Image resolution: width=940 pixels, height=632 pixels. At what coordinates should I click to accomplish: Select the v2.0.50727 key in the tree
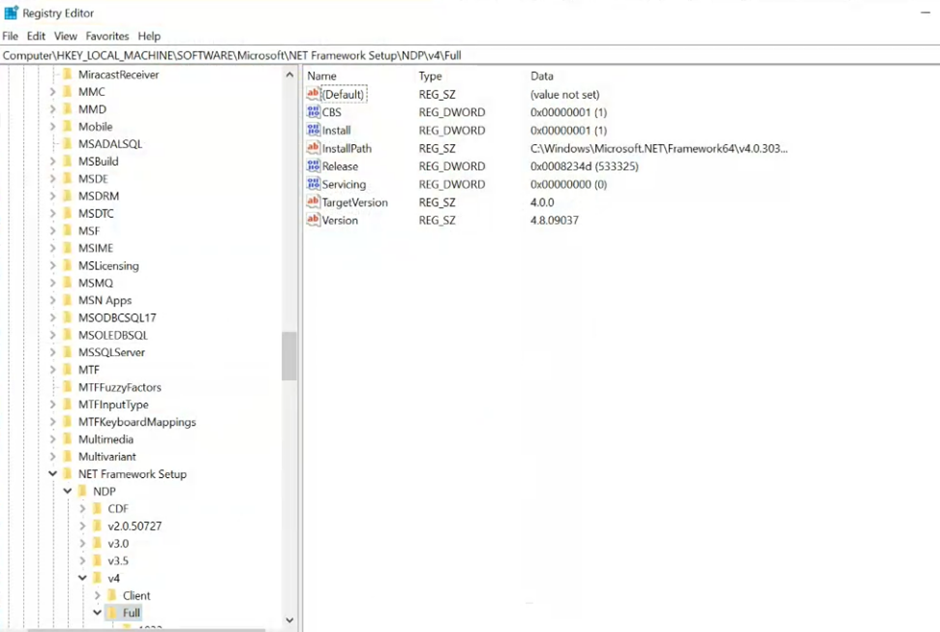[133, 525]
